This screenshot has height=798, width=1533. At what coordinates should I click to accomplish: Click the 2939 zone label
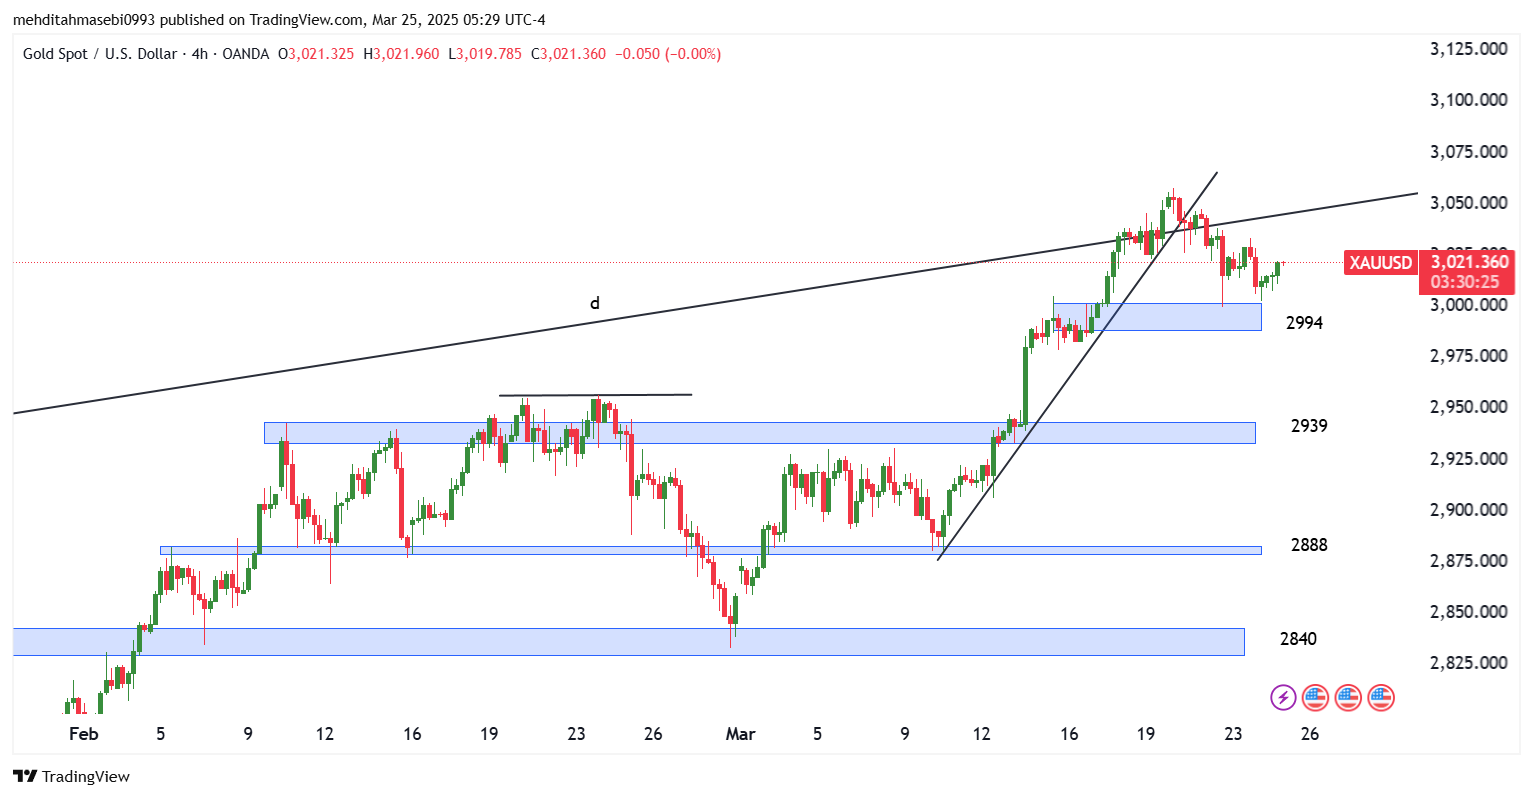point(1309,426)
